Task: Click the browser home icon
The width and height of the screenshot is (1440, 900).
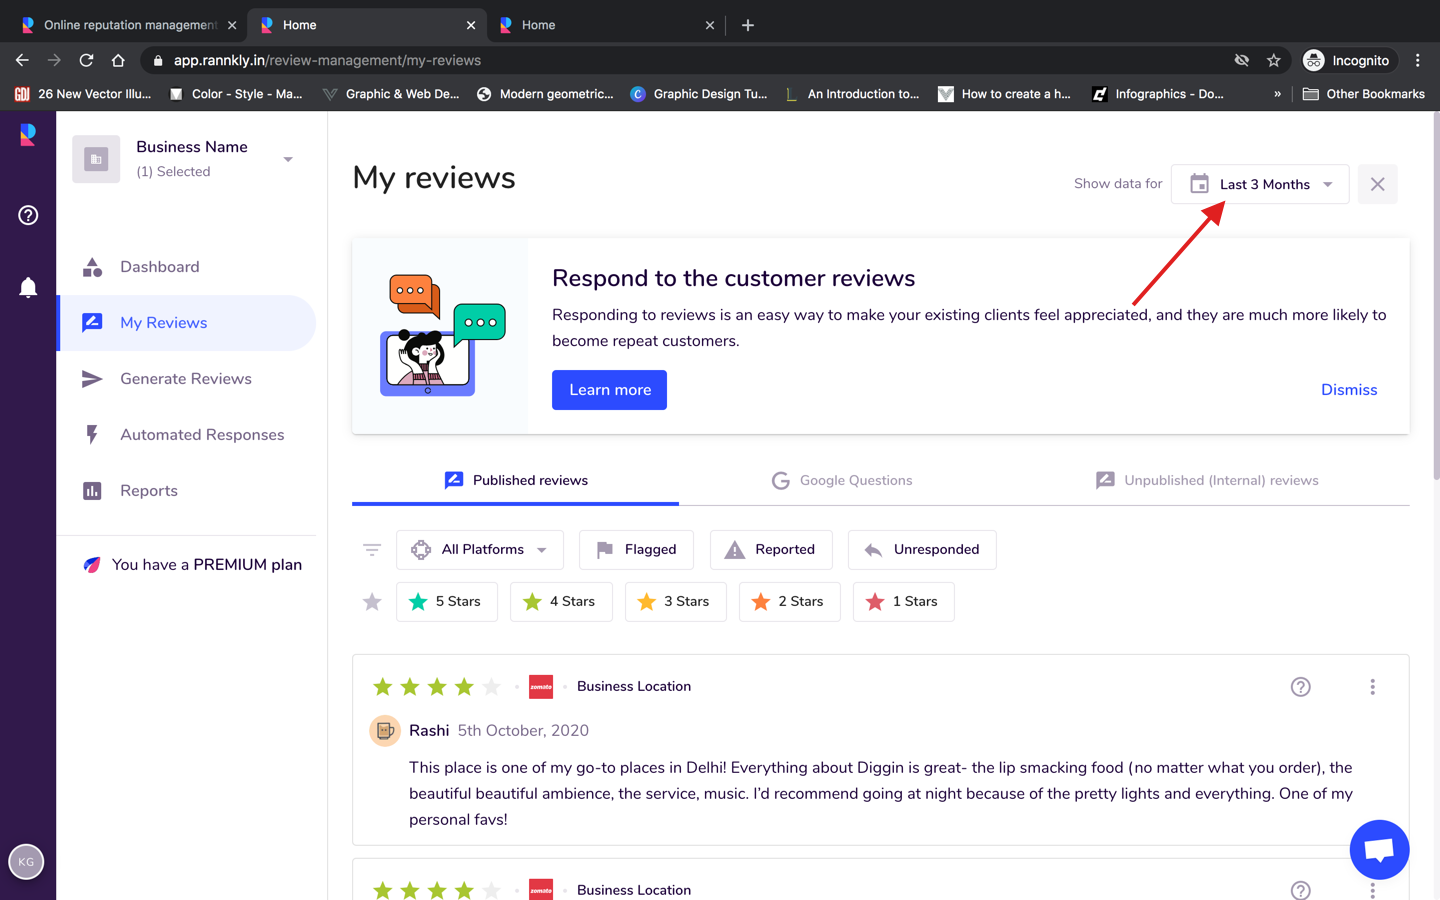Action: 118,60
